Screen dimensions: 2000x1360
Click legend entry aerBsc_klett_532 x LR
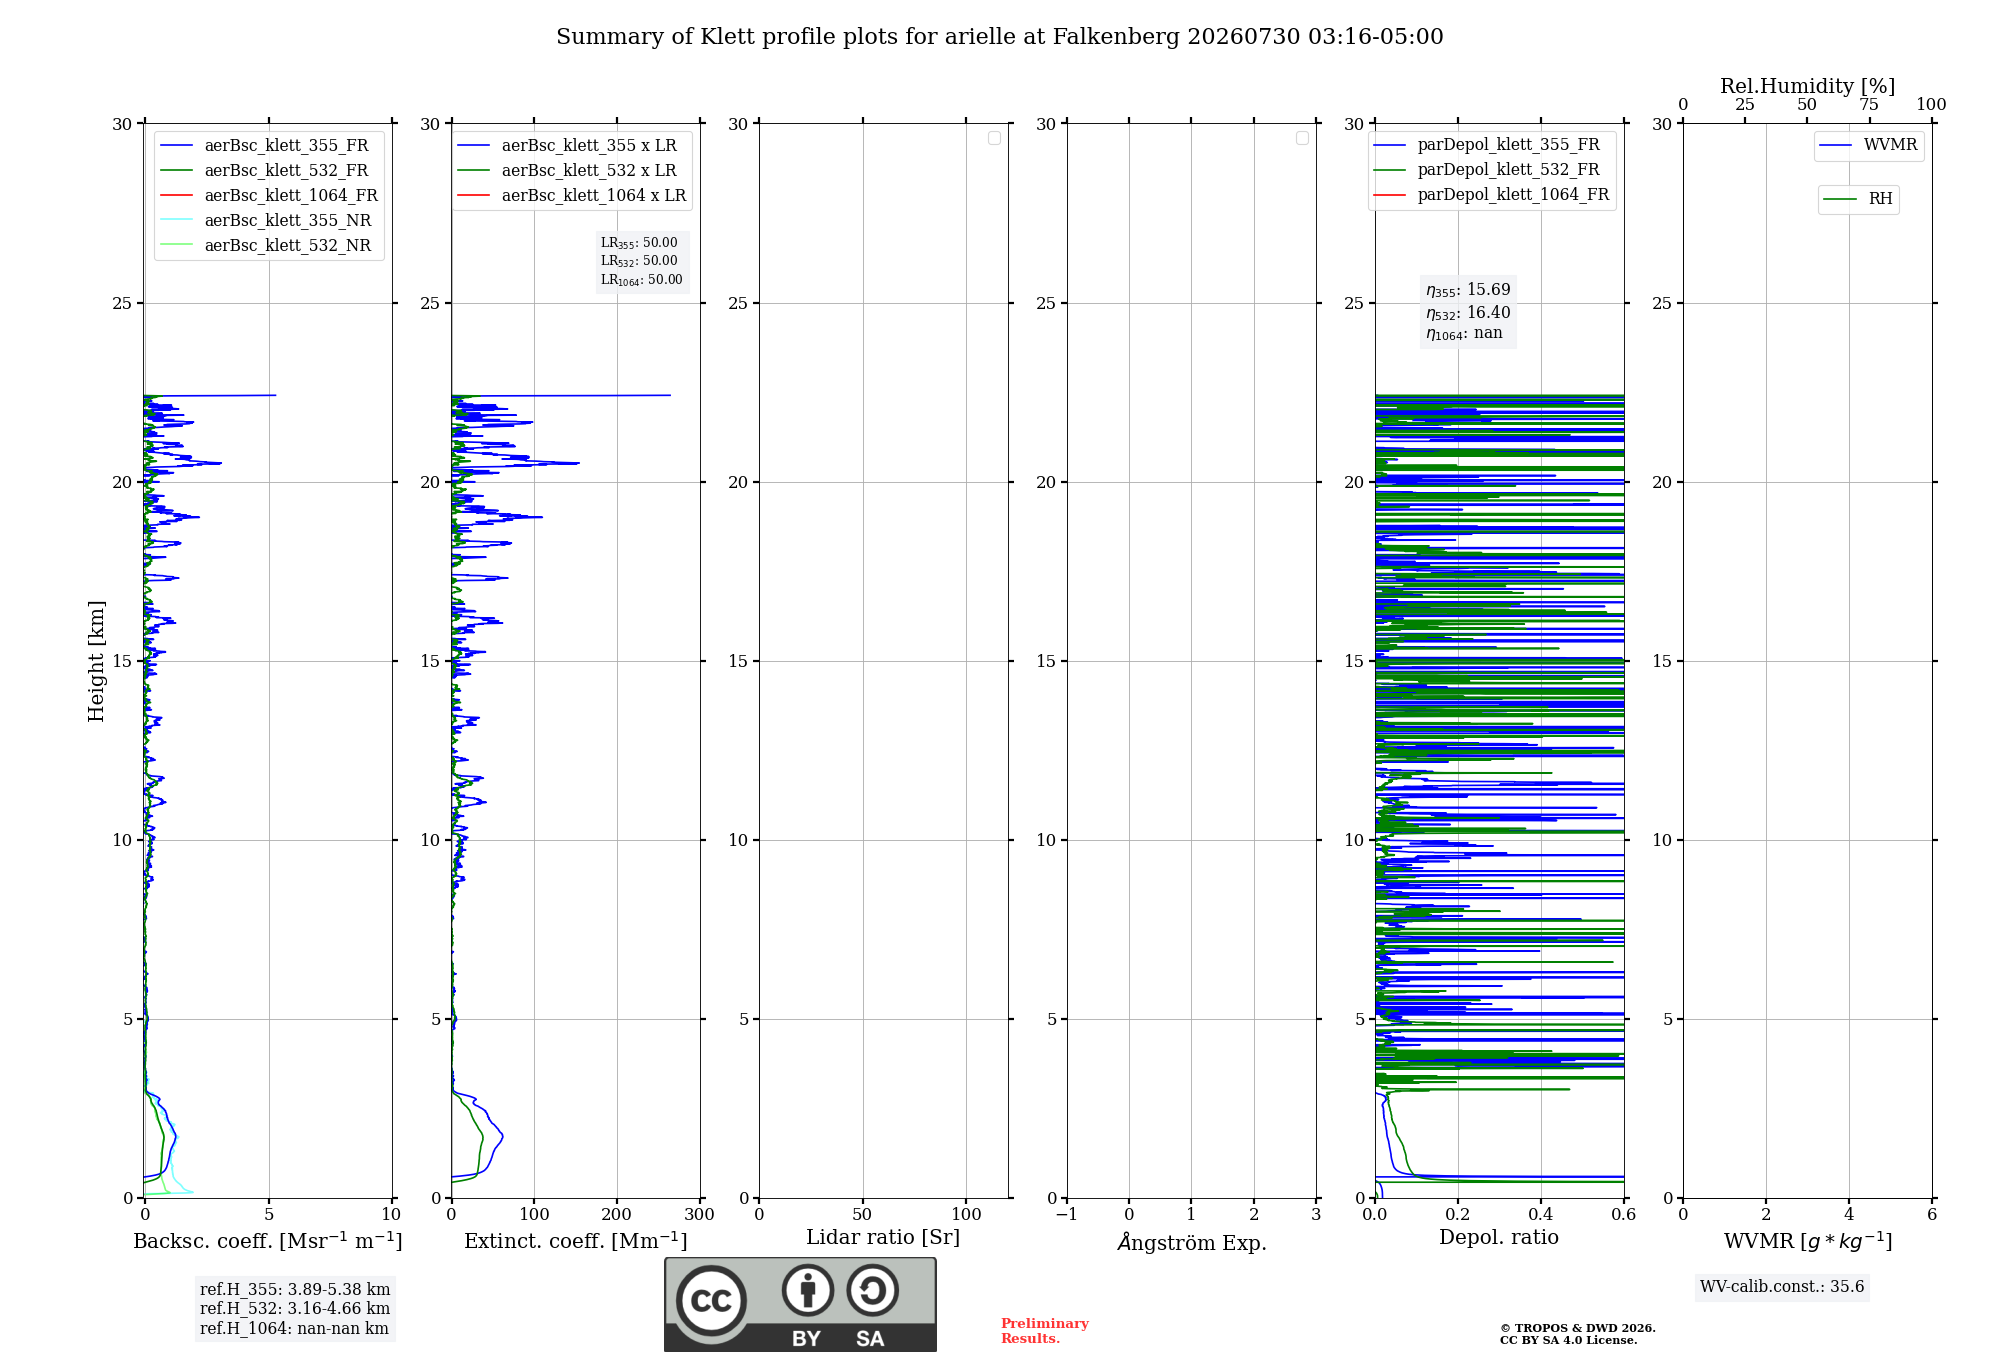click(568, 171)
